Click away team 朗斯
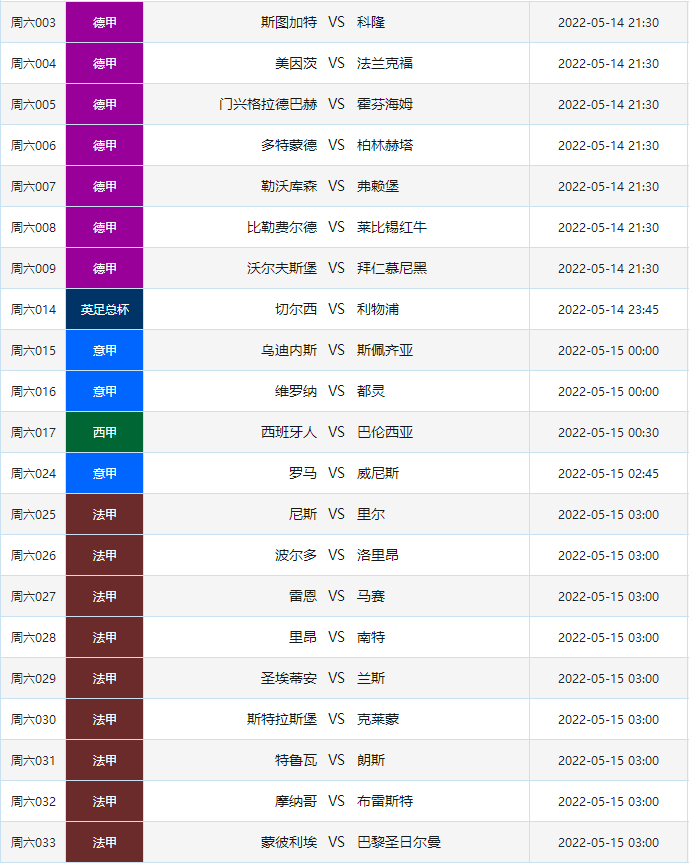This screenshot has width=689, height=863. click(371, 761)
